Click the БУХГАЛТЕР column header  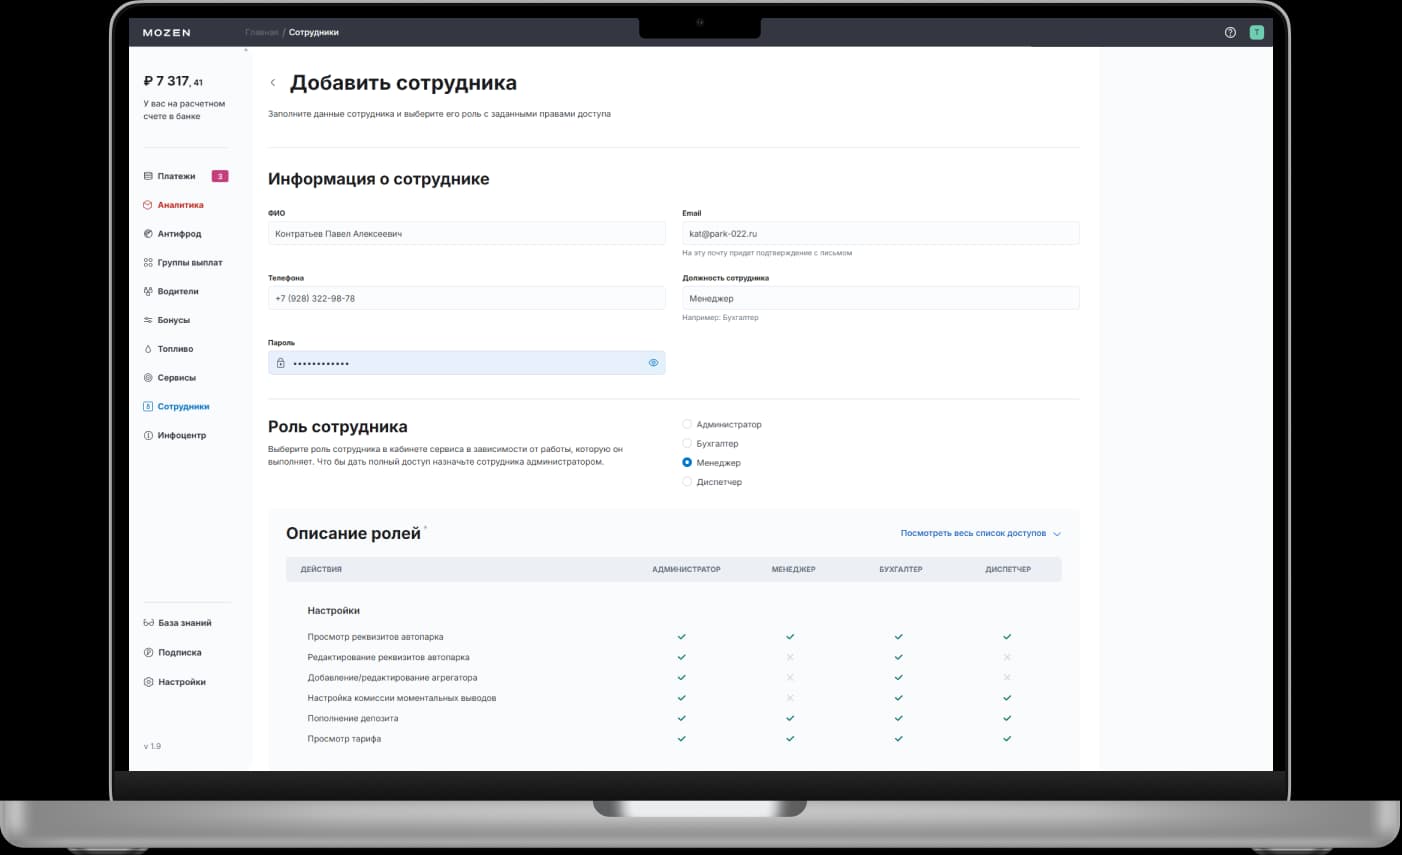pyautogui.click(x=901, y=569)
